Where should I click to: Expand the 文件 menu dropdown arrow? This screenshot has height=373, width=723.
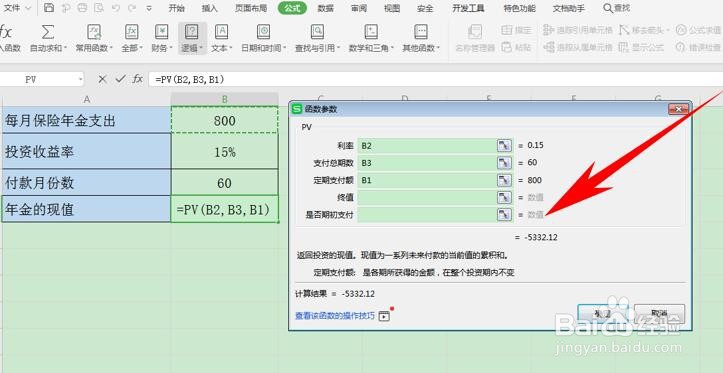(28, 8)
